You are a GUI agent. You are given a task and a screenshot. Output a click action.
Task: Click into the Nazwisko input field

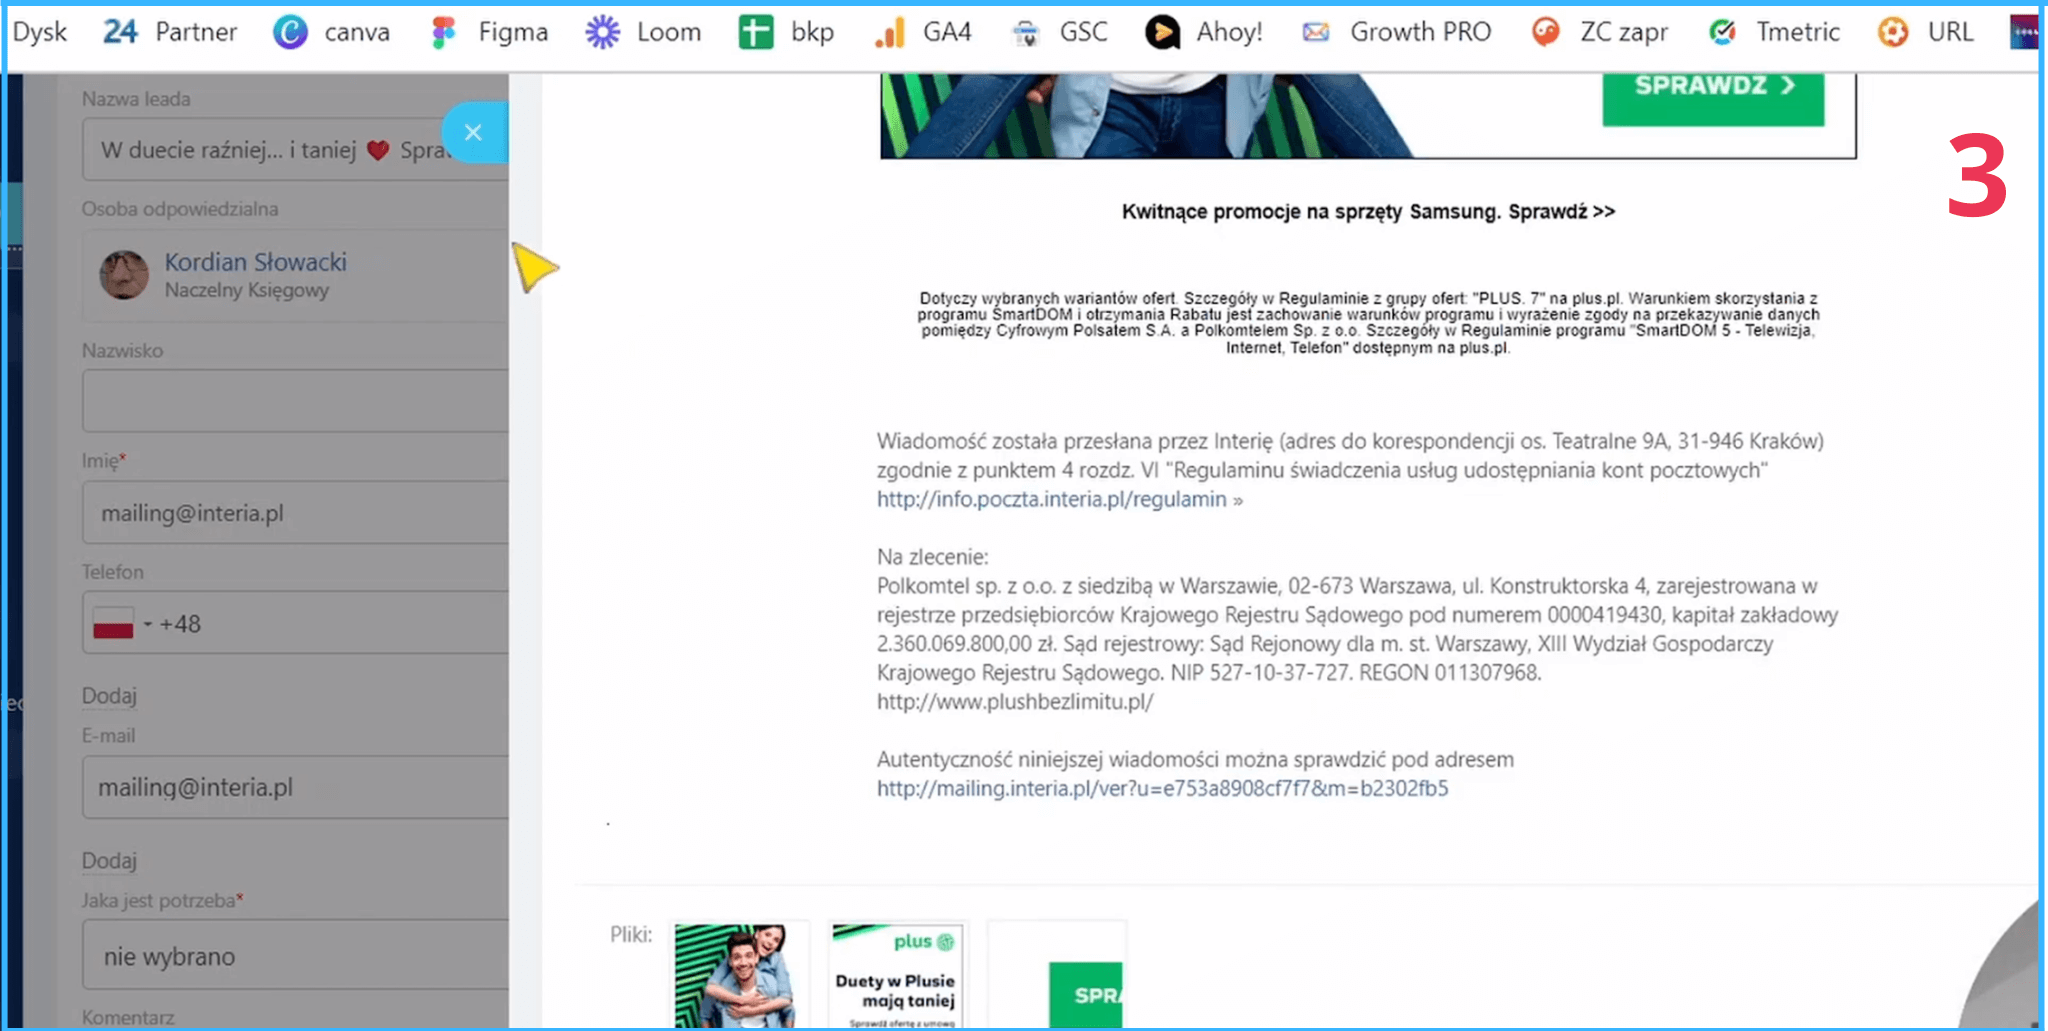295,401
